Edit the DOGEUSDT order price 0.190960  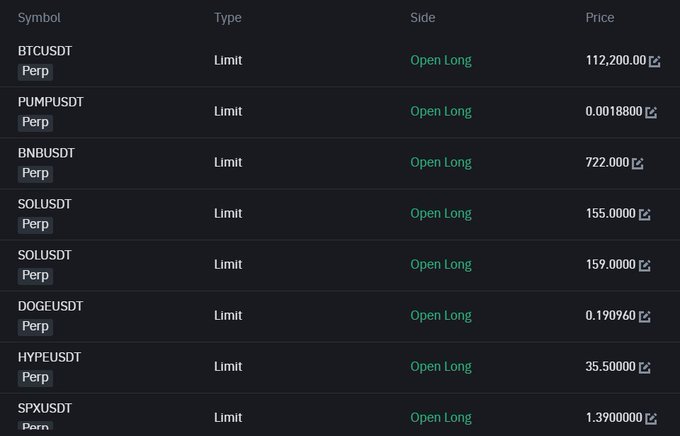point(644,316)
